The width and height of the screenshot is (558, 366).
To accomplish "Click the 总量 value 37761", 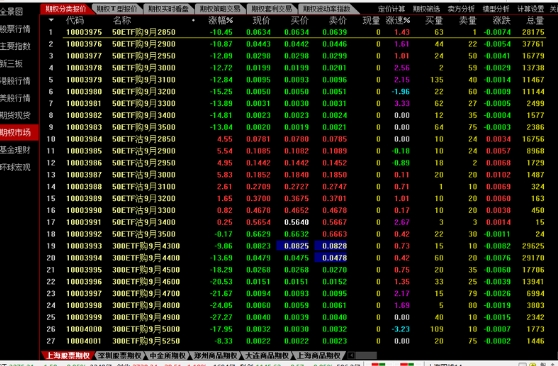I will [533, 44].
